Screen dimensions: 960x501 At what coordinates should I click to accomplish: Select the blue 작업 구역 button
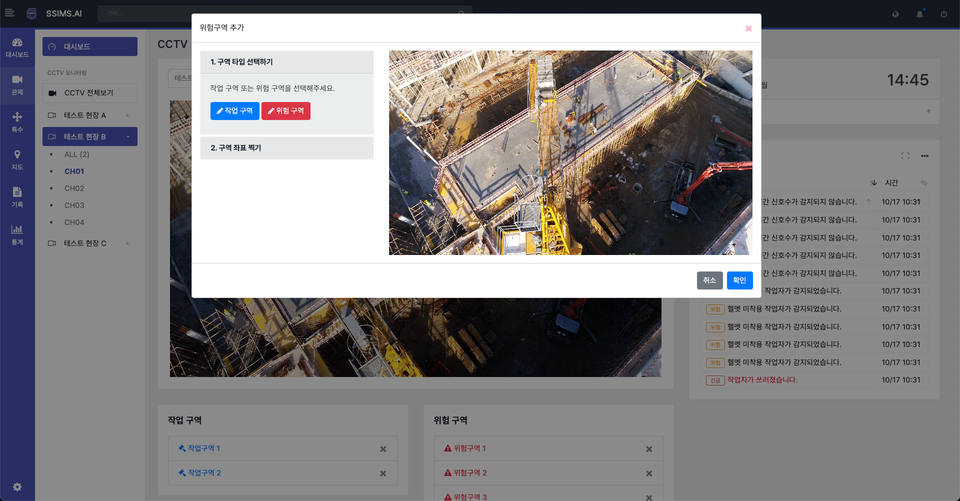234,111
